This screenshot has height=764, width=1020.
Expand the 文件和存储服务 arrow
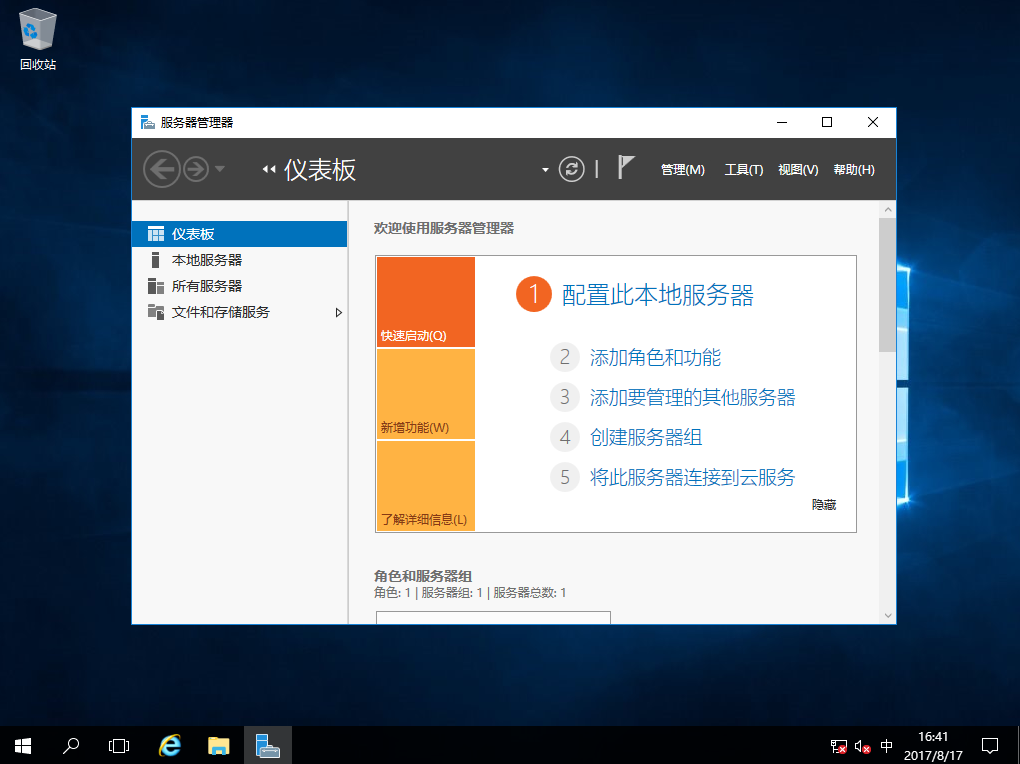coord(338,312)
